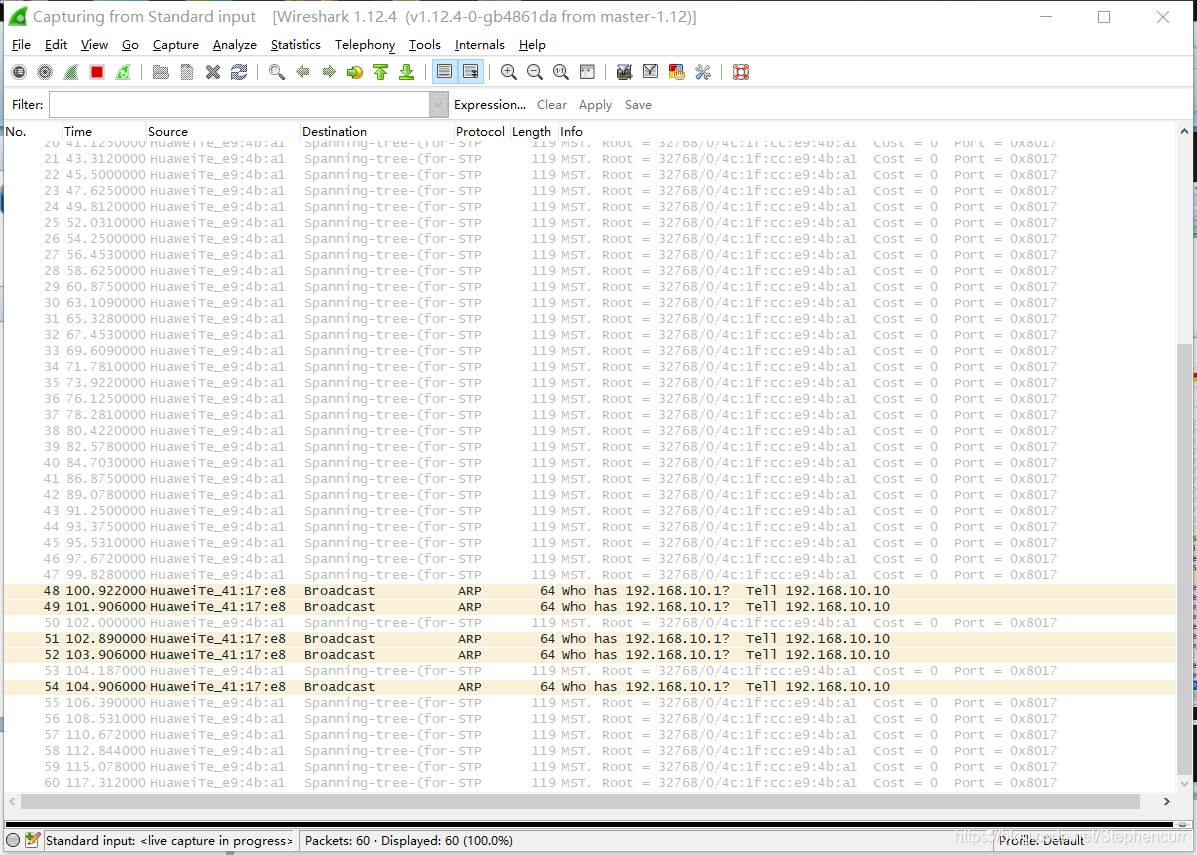
Task: Select ARP packet number 48
Action: 589,591
